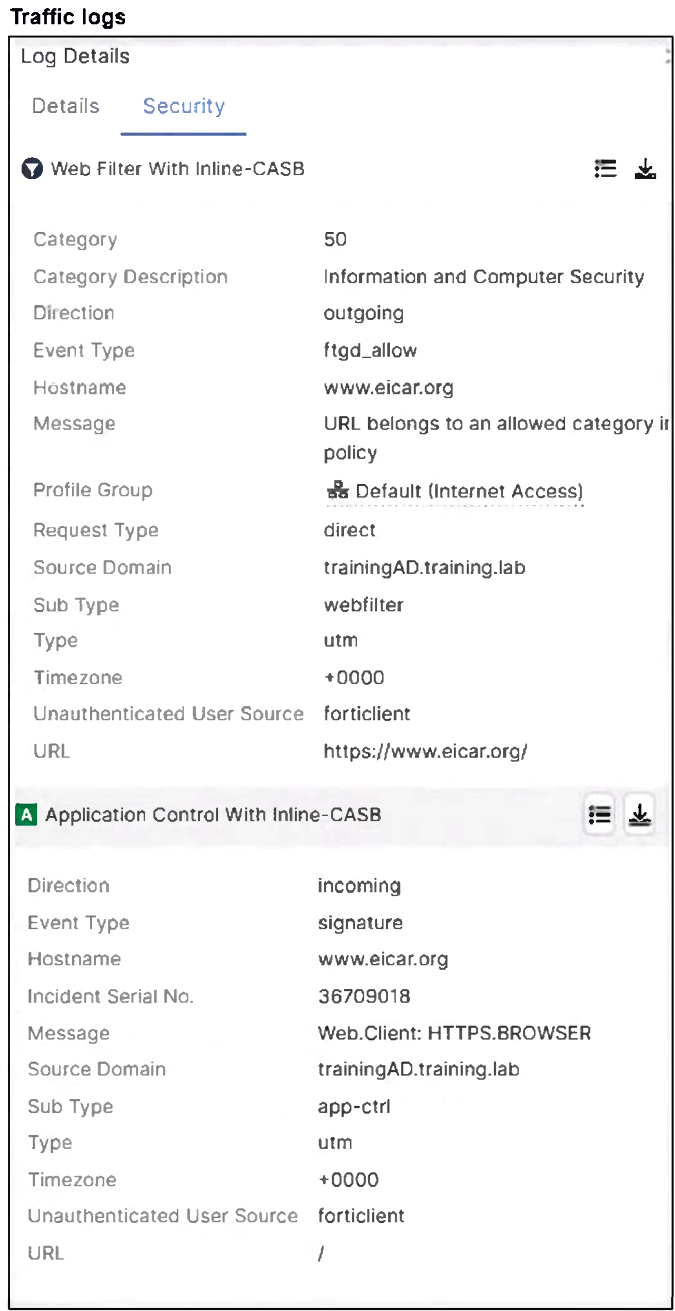Select the ftgd_allow event type value
Image resolution: width=675 pixels, height=1311 pixels.
coord(370,350)
